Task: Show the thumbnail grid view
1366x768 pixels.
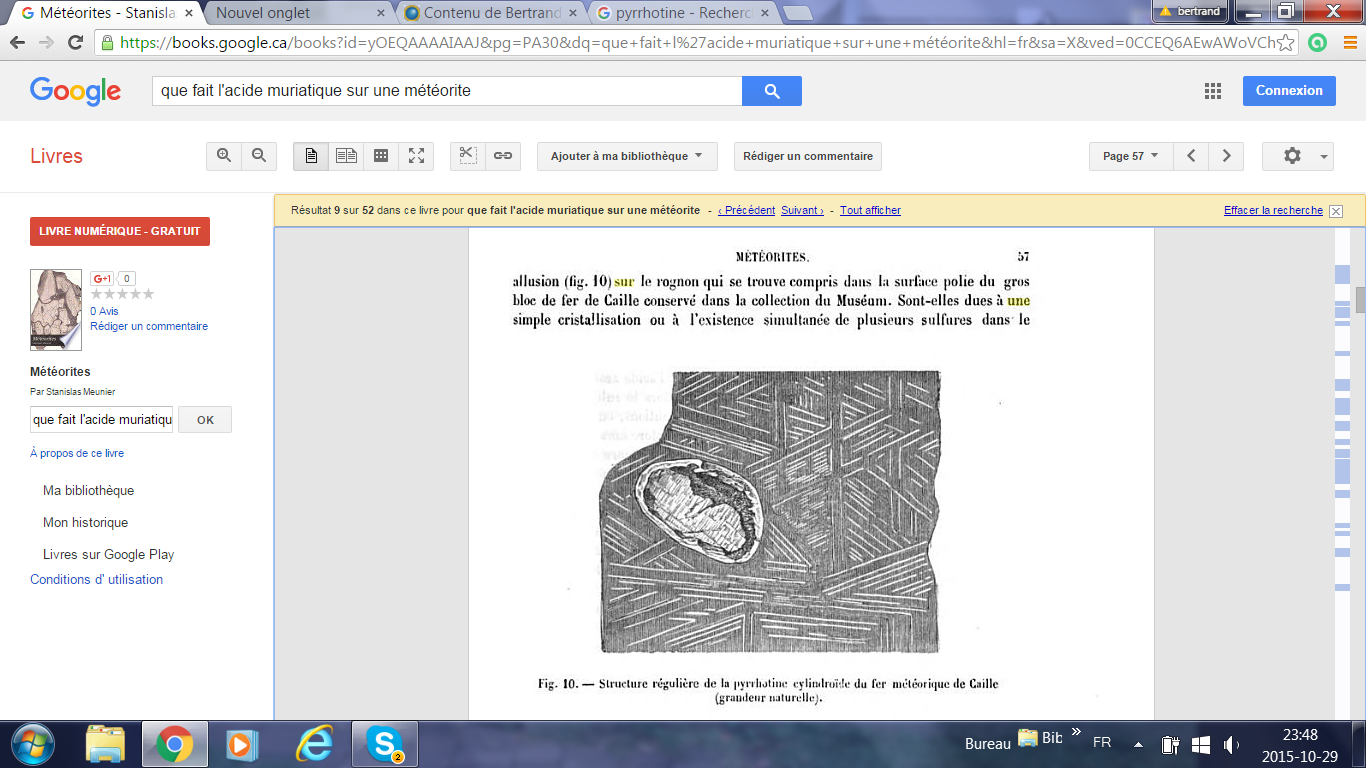Action: 381,156
